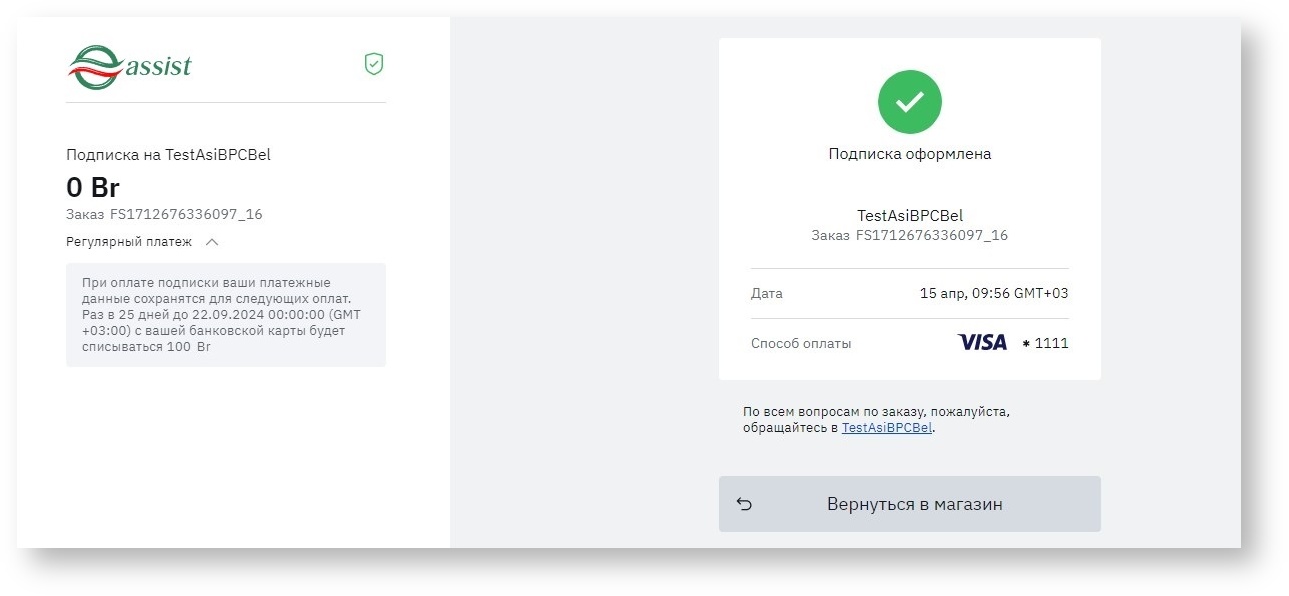This screenshot has height=596, width=1289.
Task: Collapse the chevron next to Регулярный платеж
Action: pos(211,242)
